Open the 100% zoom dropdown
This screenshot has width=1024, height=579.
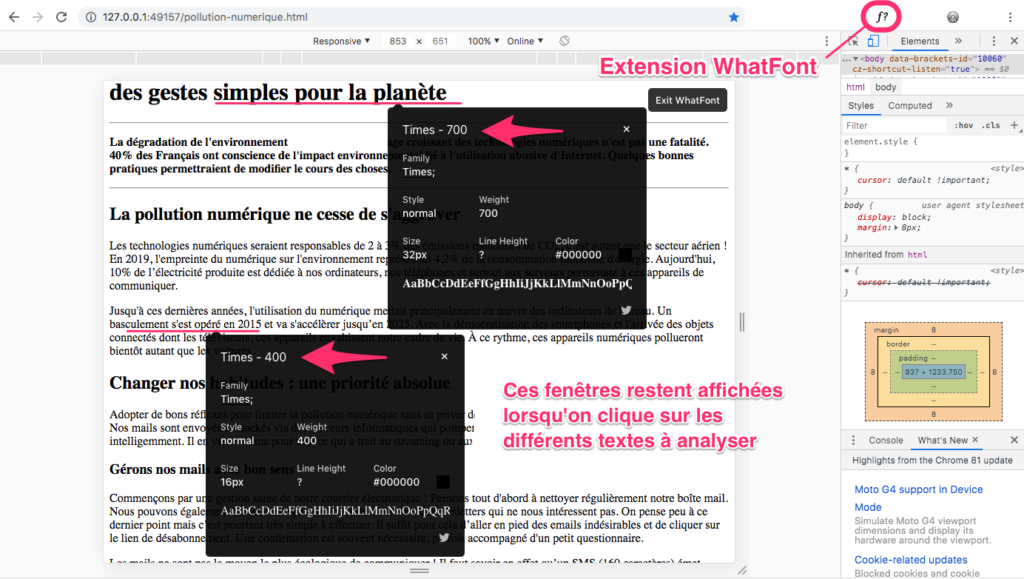coord(484,41)
